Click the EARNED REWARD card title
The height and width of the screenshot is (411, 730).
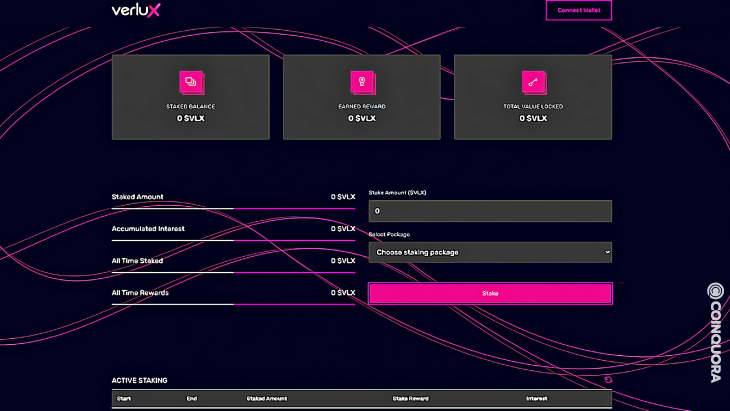(x=362, y=107)
